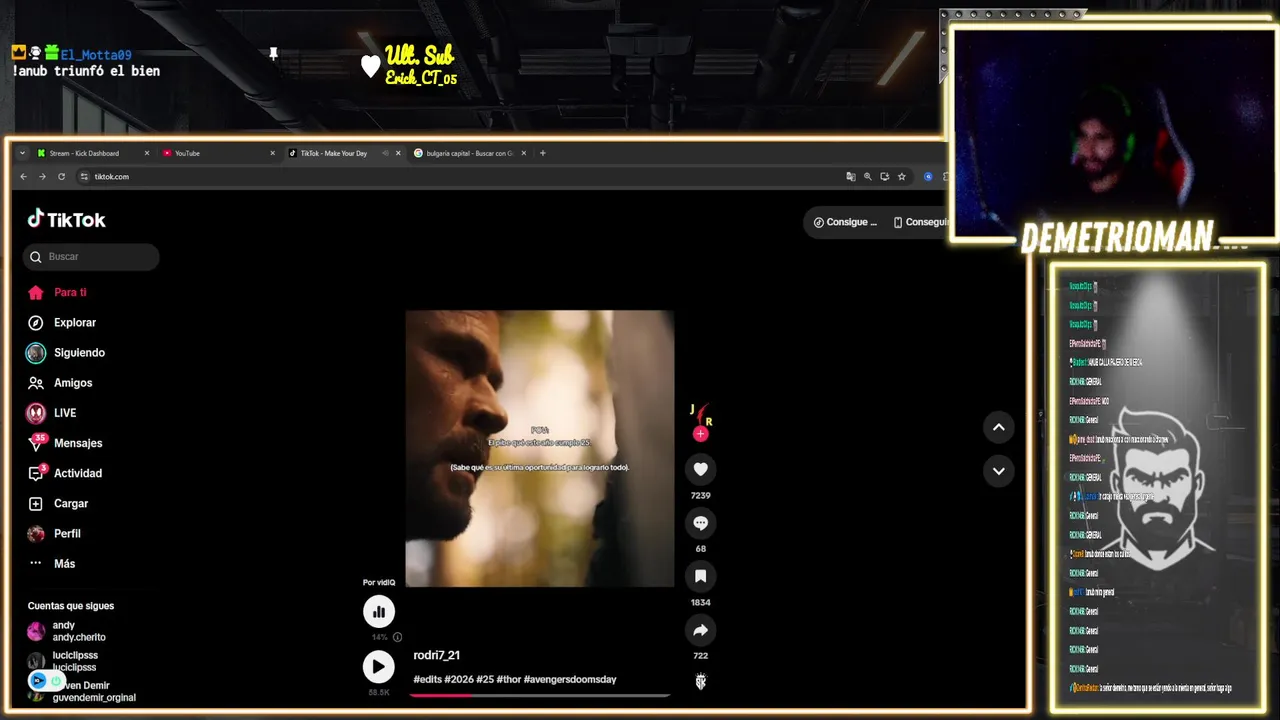The width and height of the screenshot is (1280, 720).
Task: Click the vidIQ info icon by 14%
Action: coord(397,637)
